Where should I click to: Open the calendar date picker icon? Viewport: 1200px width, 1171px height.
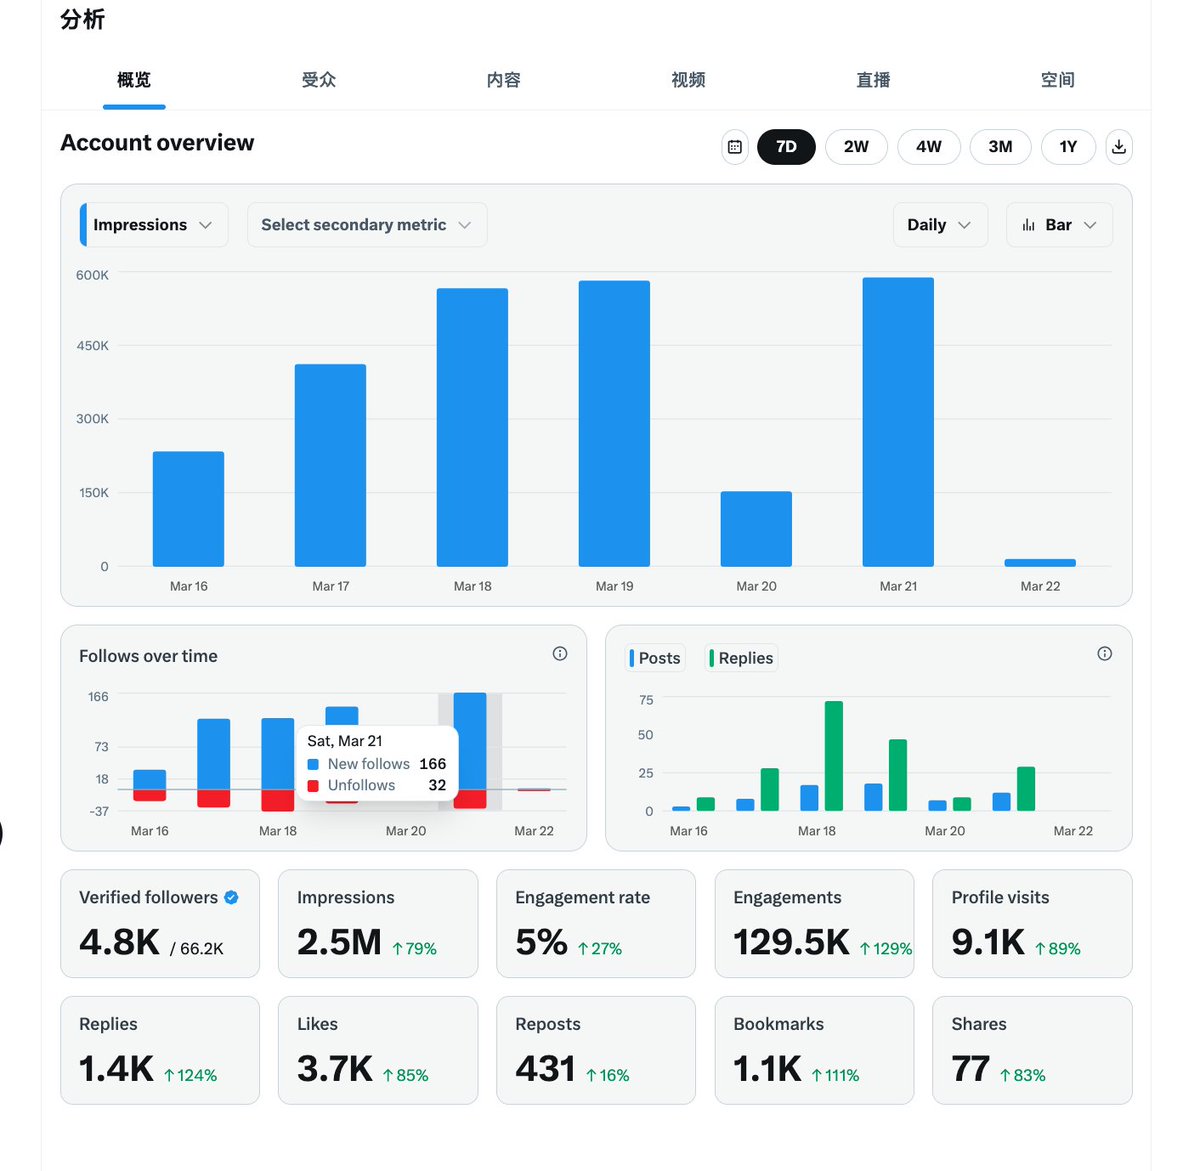pos(734,147)
